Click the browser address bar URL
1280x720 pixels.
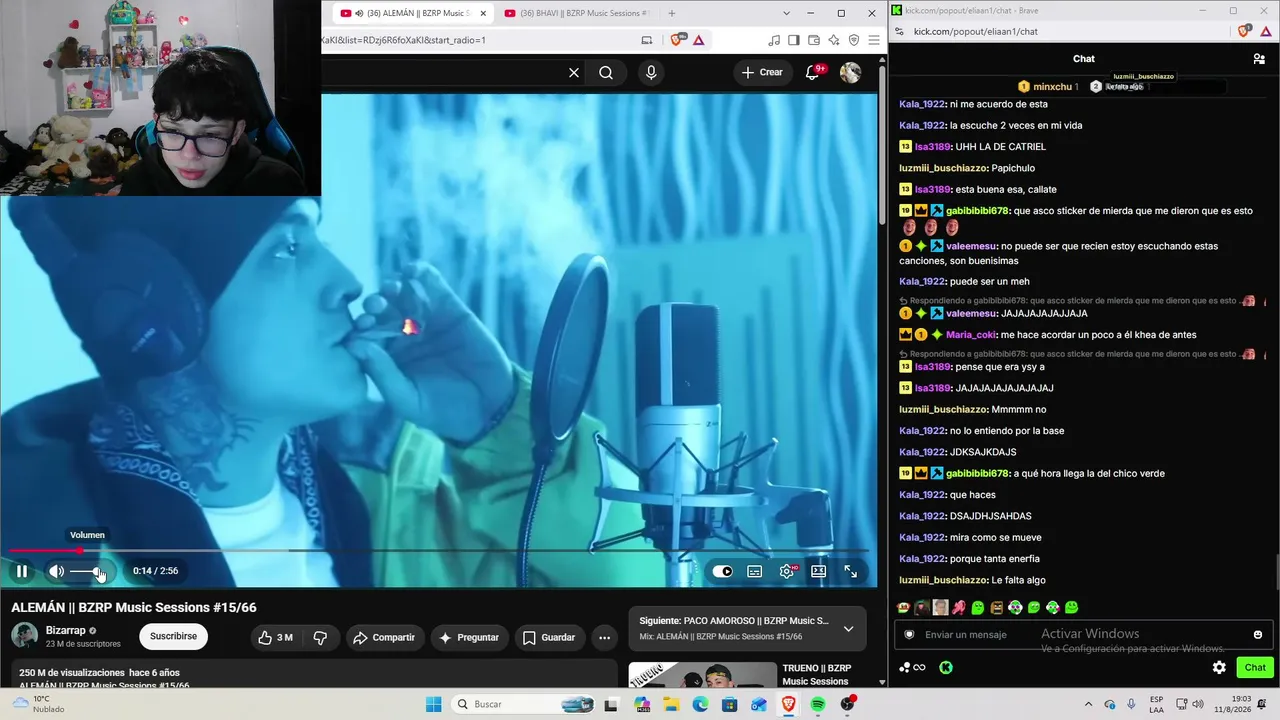tap(403, 40)
